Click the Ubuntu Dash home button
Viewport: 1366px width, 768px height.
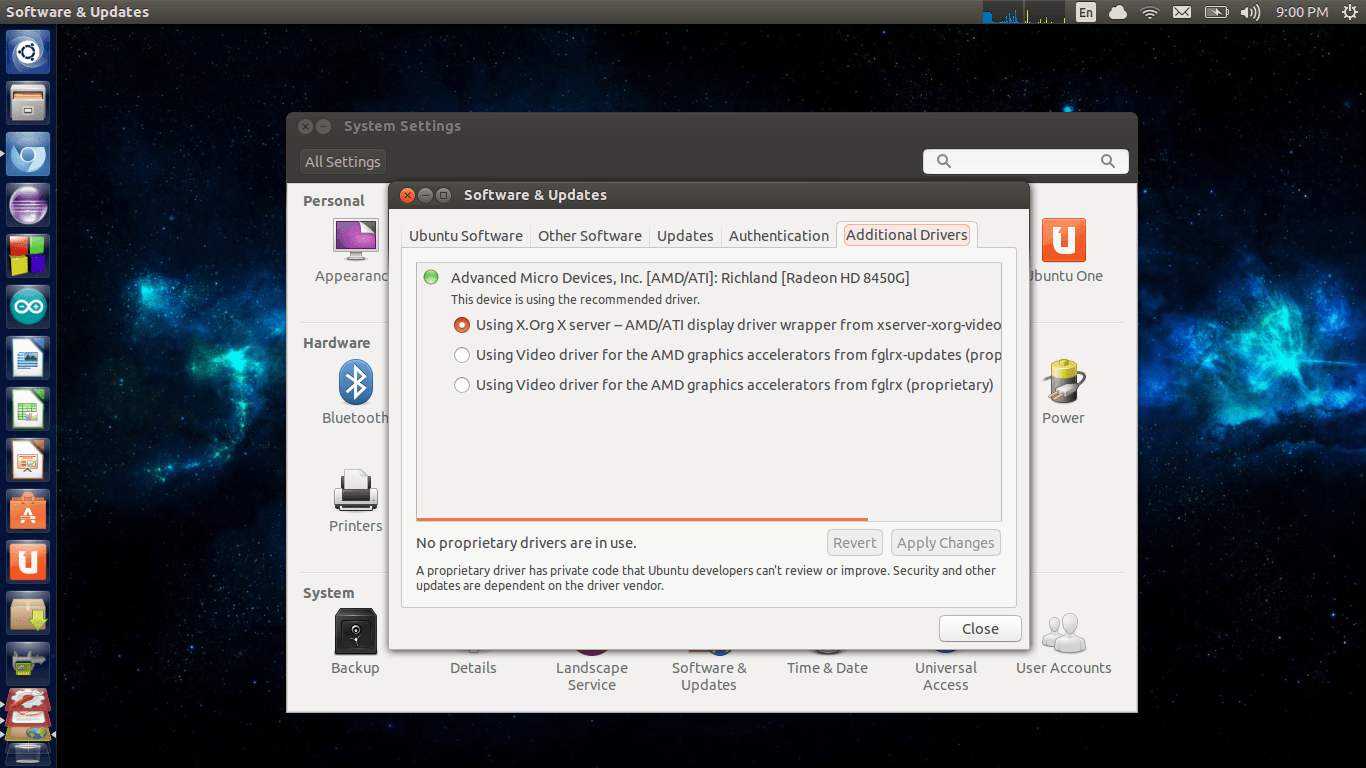pyautogui.click(x=28, y=51)
